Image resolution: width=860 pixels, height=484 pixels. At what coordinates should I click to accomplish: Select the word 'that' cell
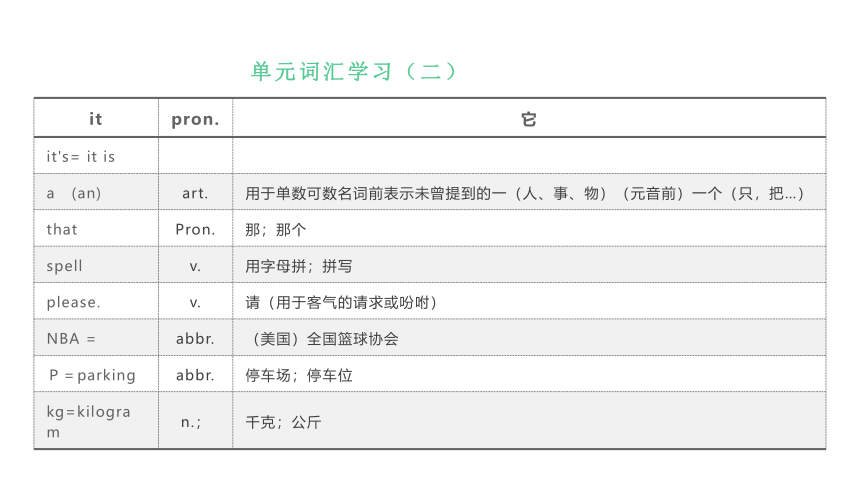[x=96, y=228]
